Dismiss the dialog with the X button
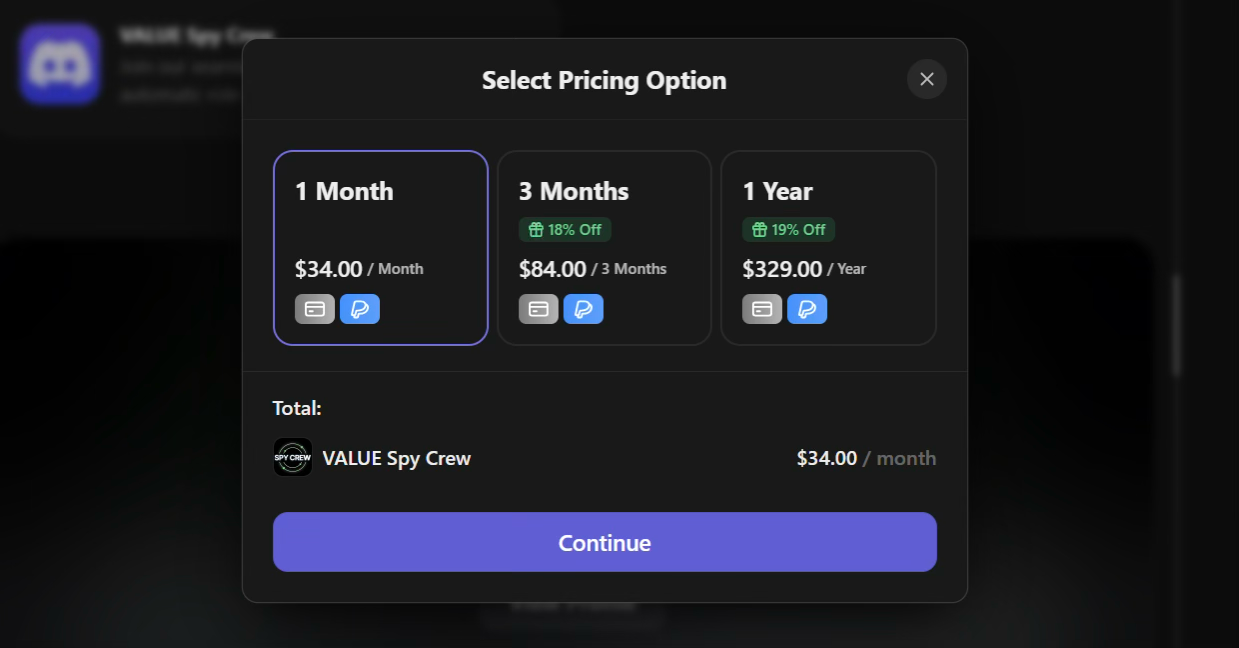The width and height of the screenshot is (1239, 648). click(x=926, y=79)
